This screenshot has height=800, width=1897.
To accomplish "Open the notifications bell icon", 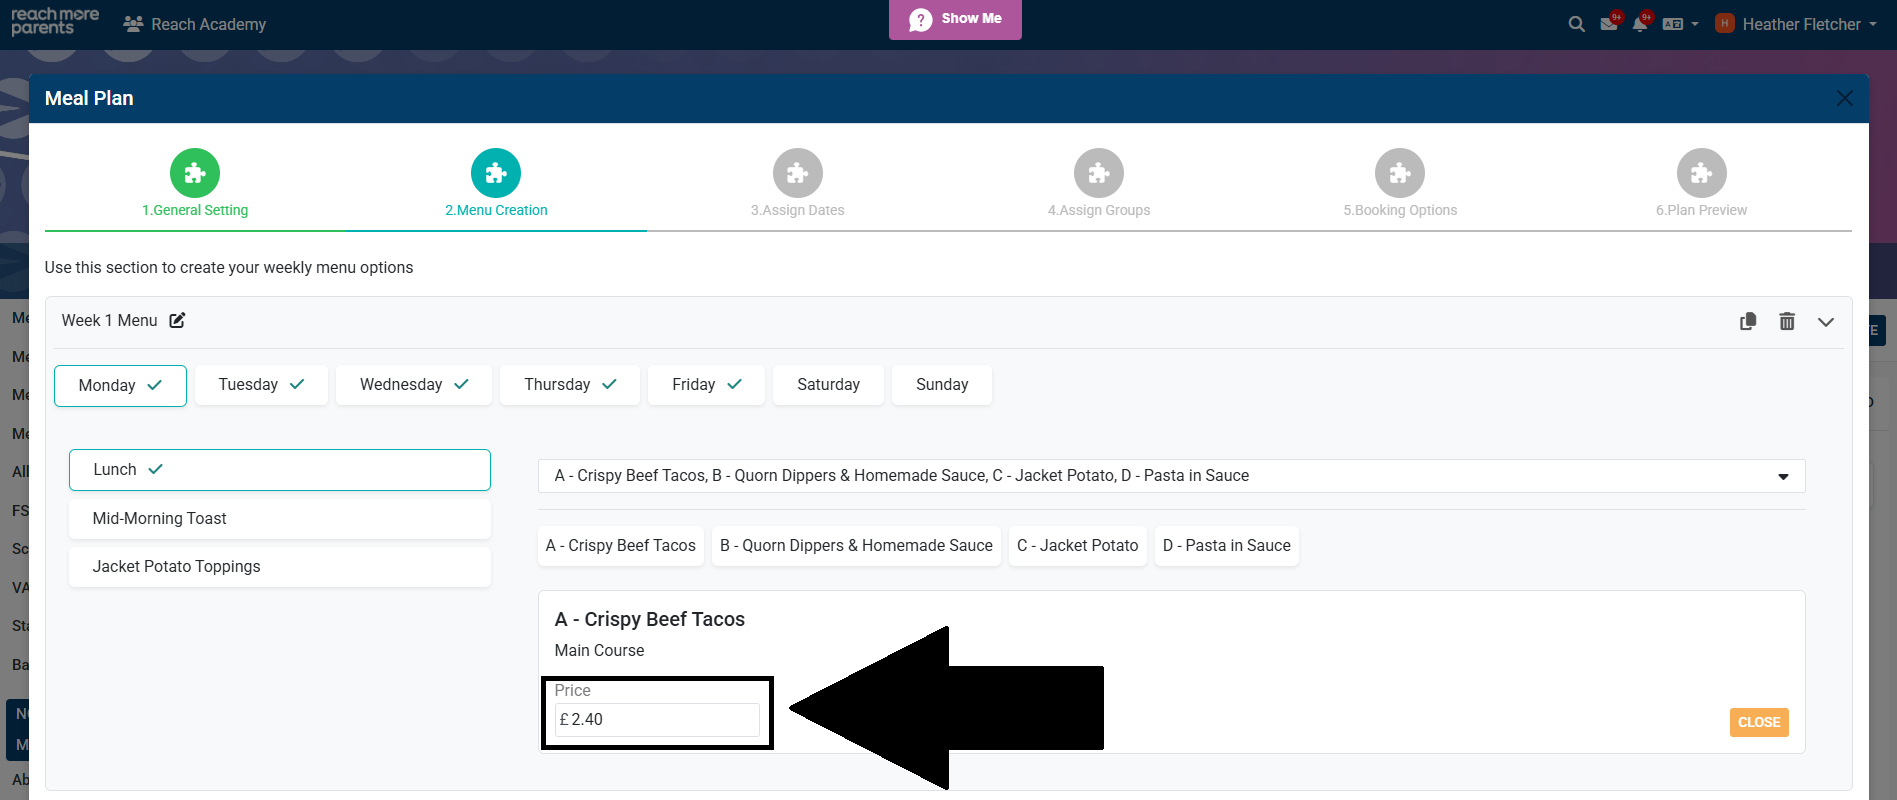I will (1639, 24).
